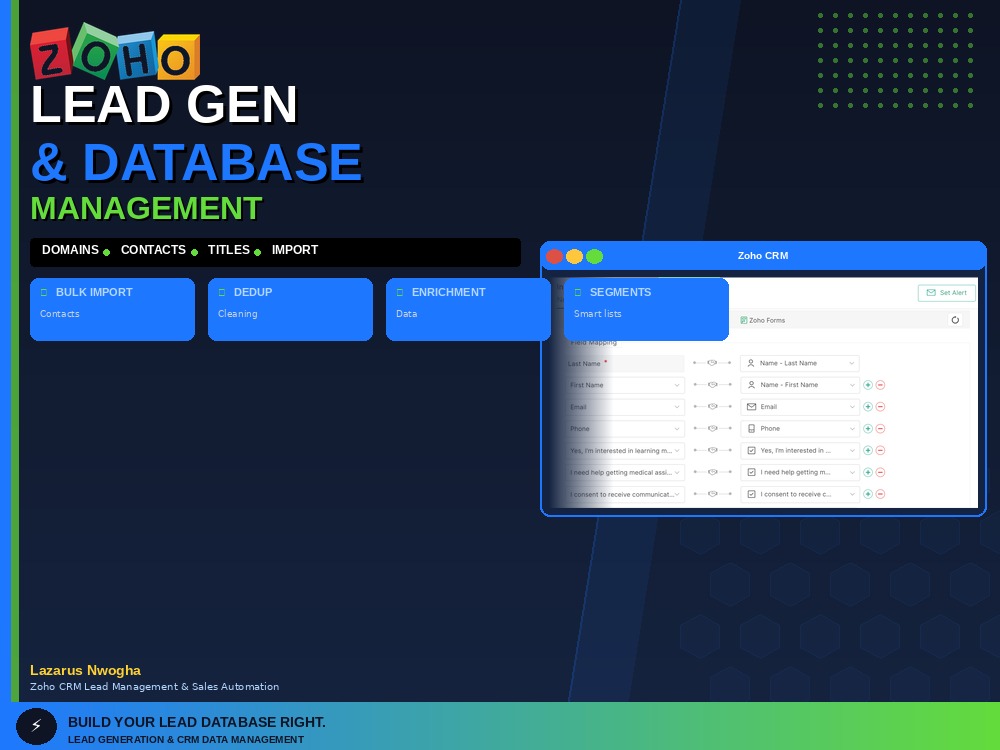Click the Set Alert button
Image resolution: width=1000 pixels, height=750 pixels.
946,293
